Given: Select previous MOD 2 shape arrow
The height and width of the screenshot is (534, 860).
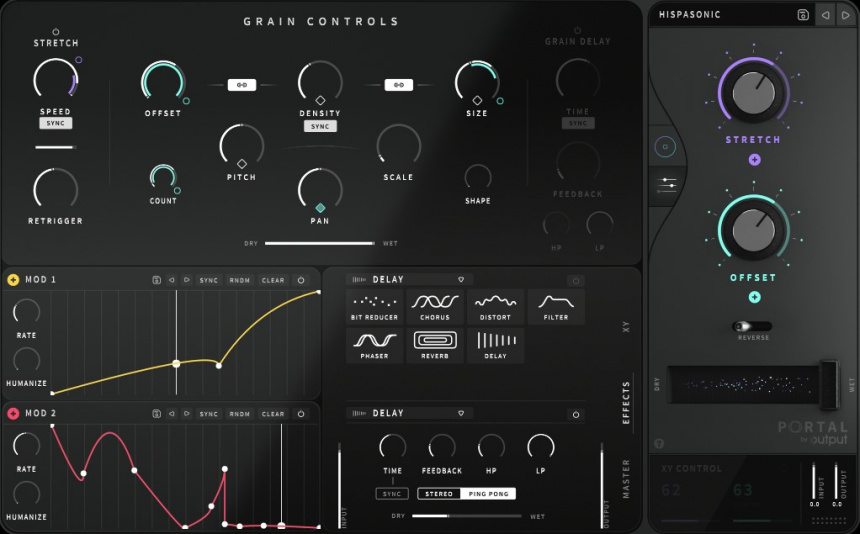Looking at the screenshot, I should 172,414.
